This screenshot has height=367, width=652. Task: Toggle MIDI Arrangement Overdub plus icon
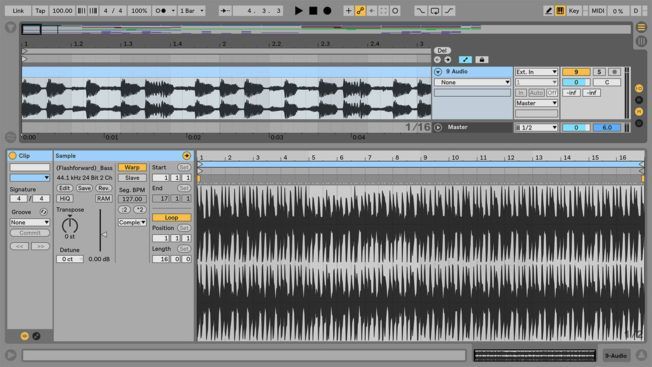(348, 11)
